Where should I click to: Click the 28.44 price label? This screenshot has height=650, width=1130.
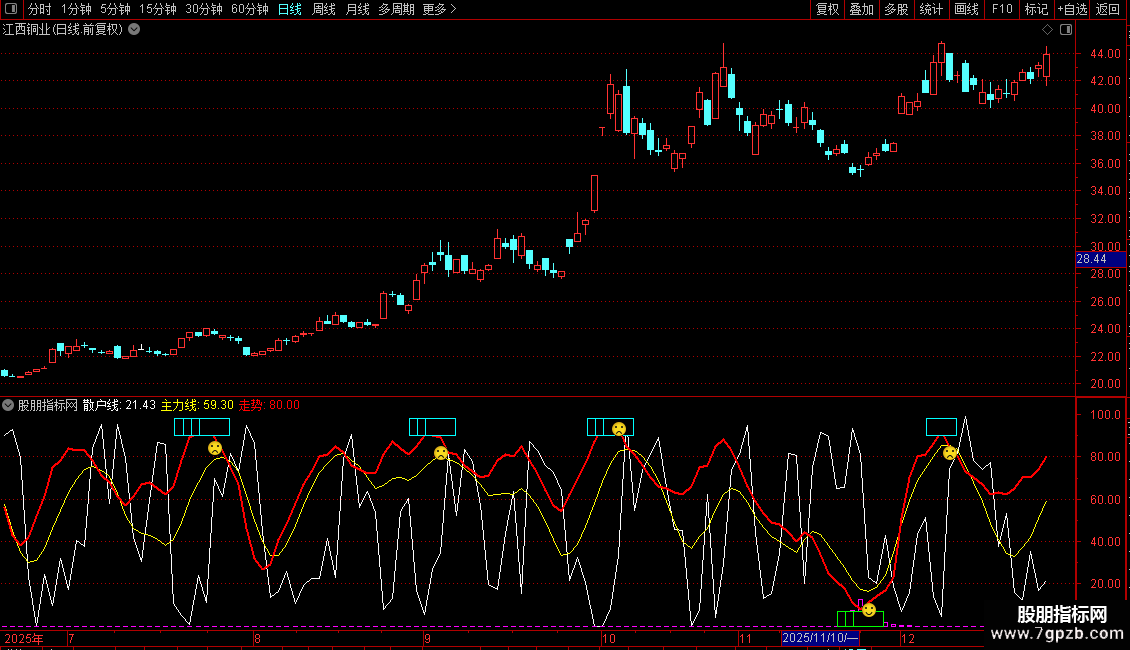click(x=1100, y=259)
